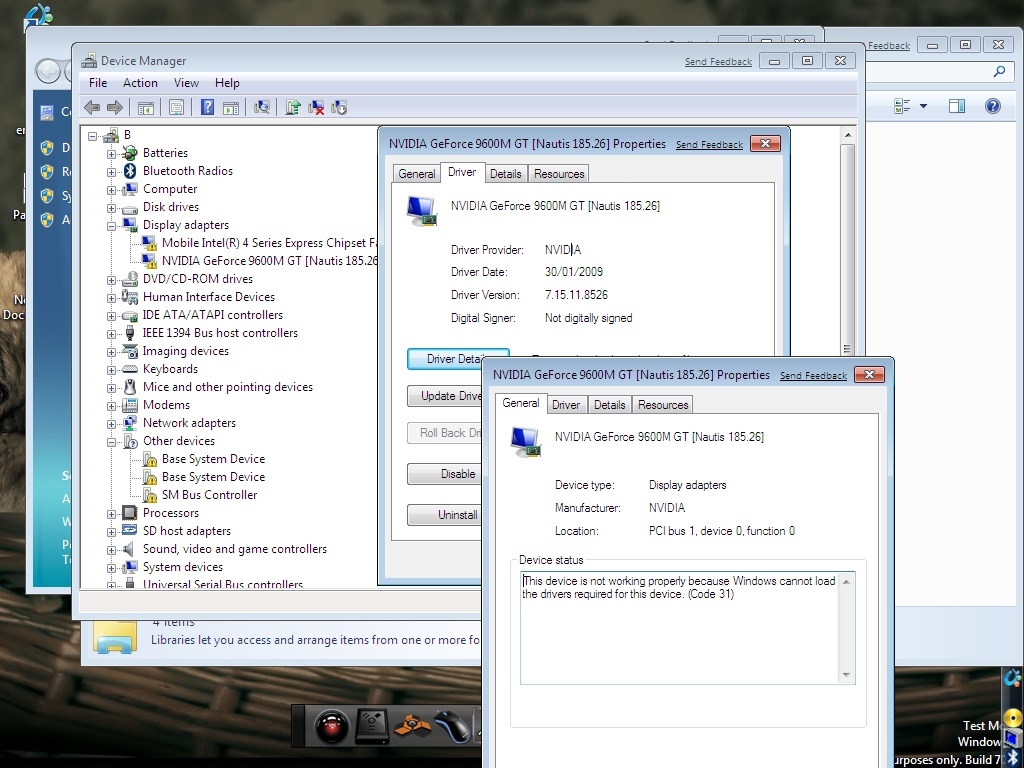Image resolution: width=1024 pixels, height=768 pixels.
Task: Click the blue Help question-mark toolbar icon
Action: 207,107
